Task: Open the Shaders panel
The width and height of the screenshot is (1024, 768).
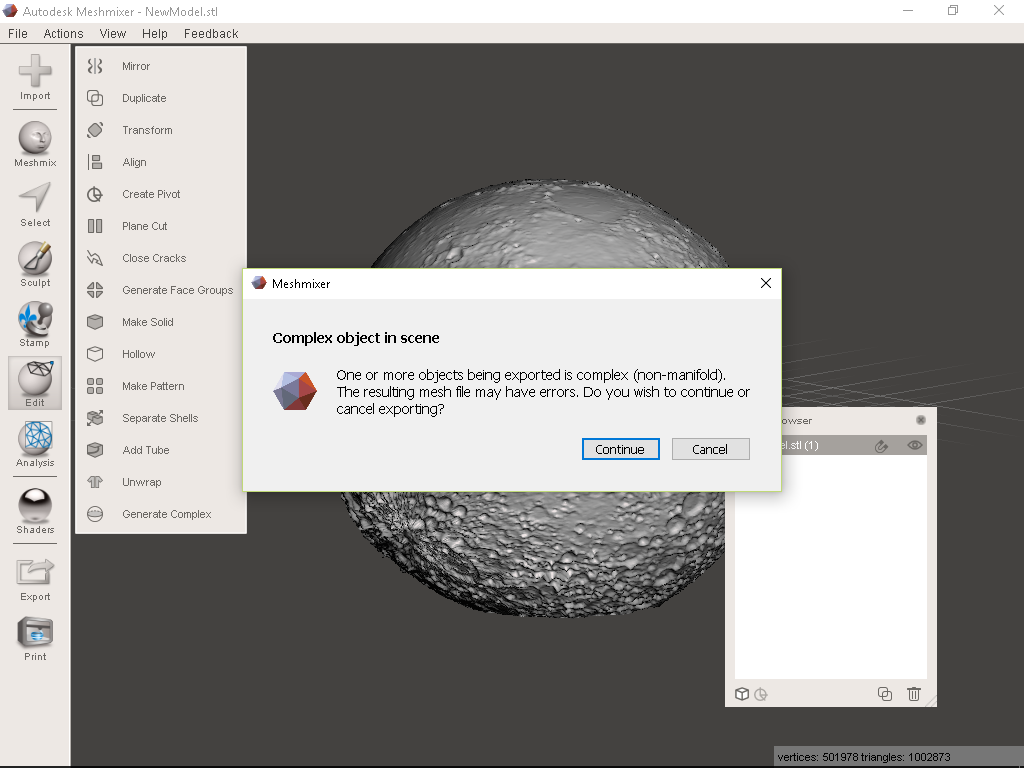Action: 34,513
